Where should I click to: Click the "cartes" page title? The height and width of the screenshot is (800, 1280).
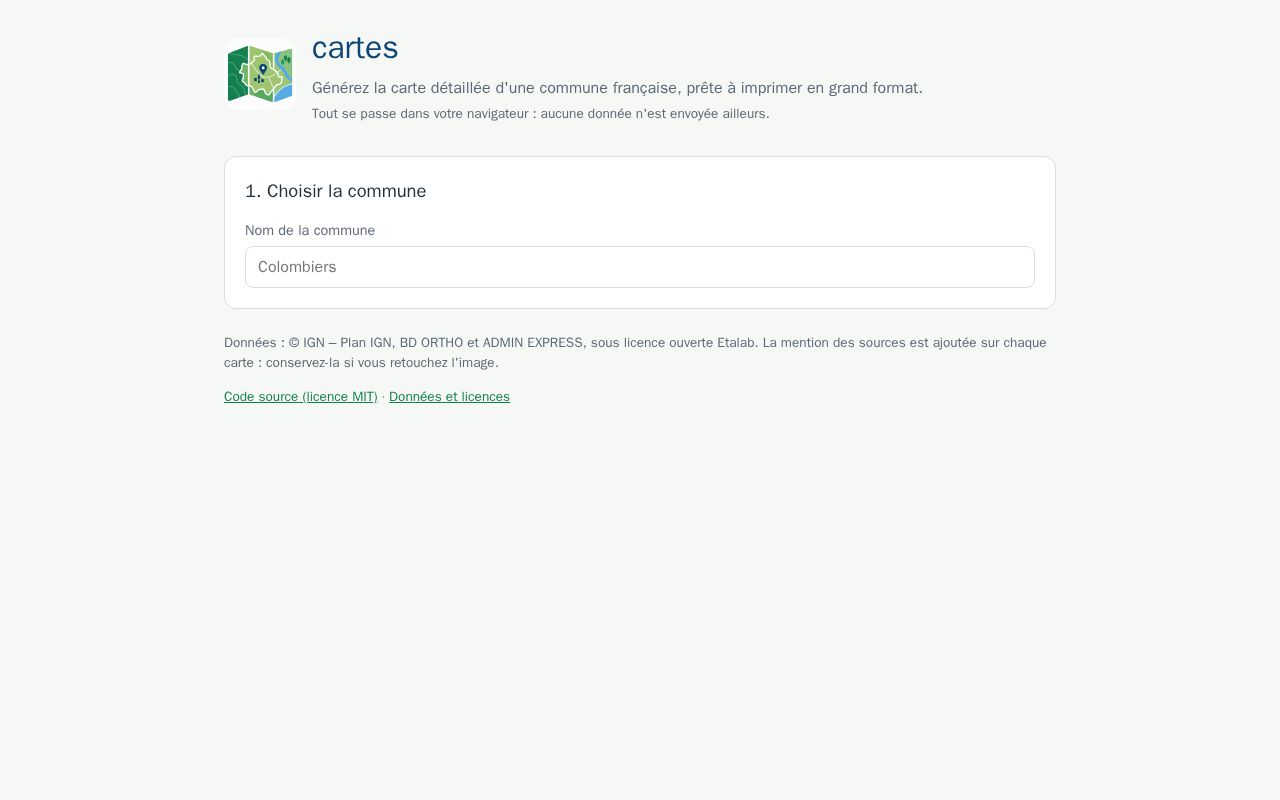pos(355,47)
